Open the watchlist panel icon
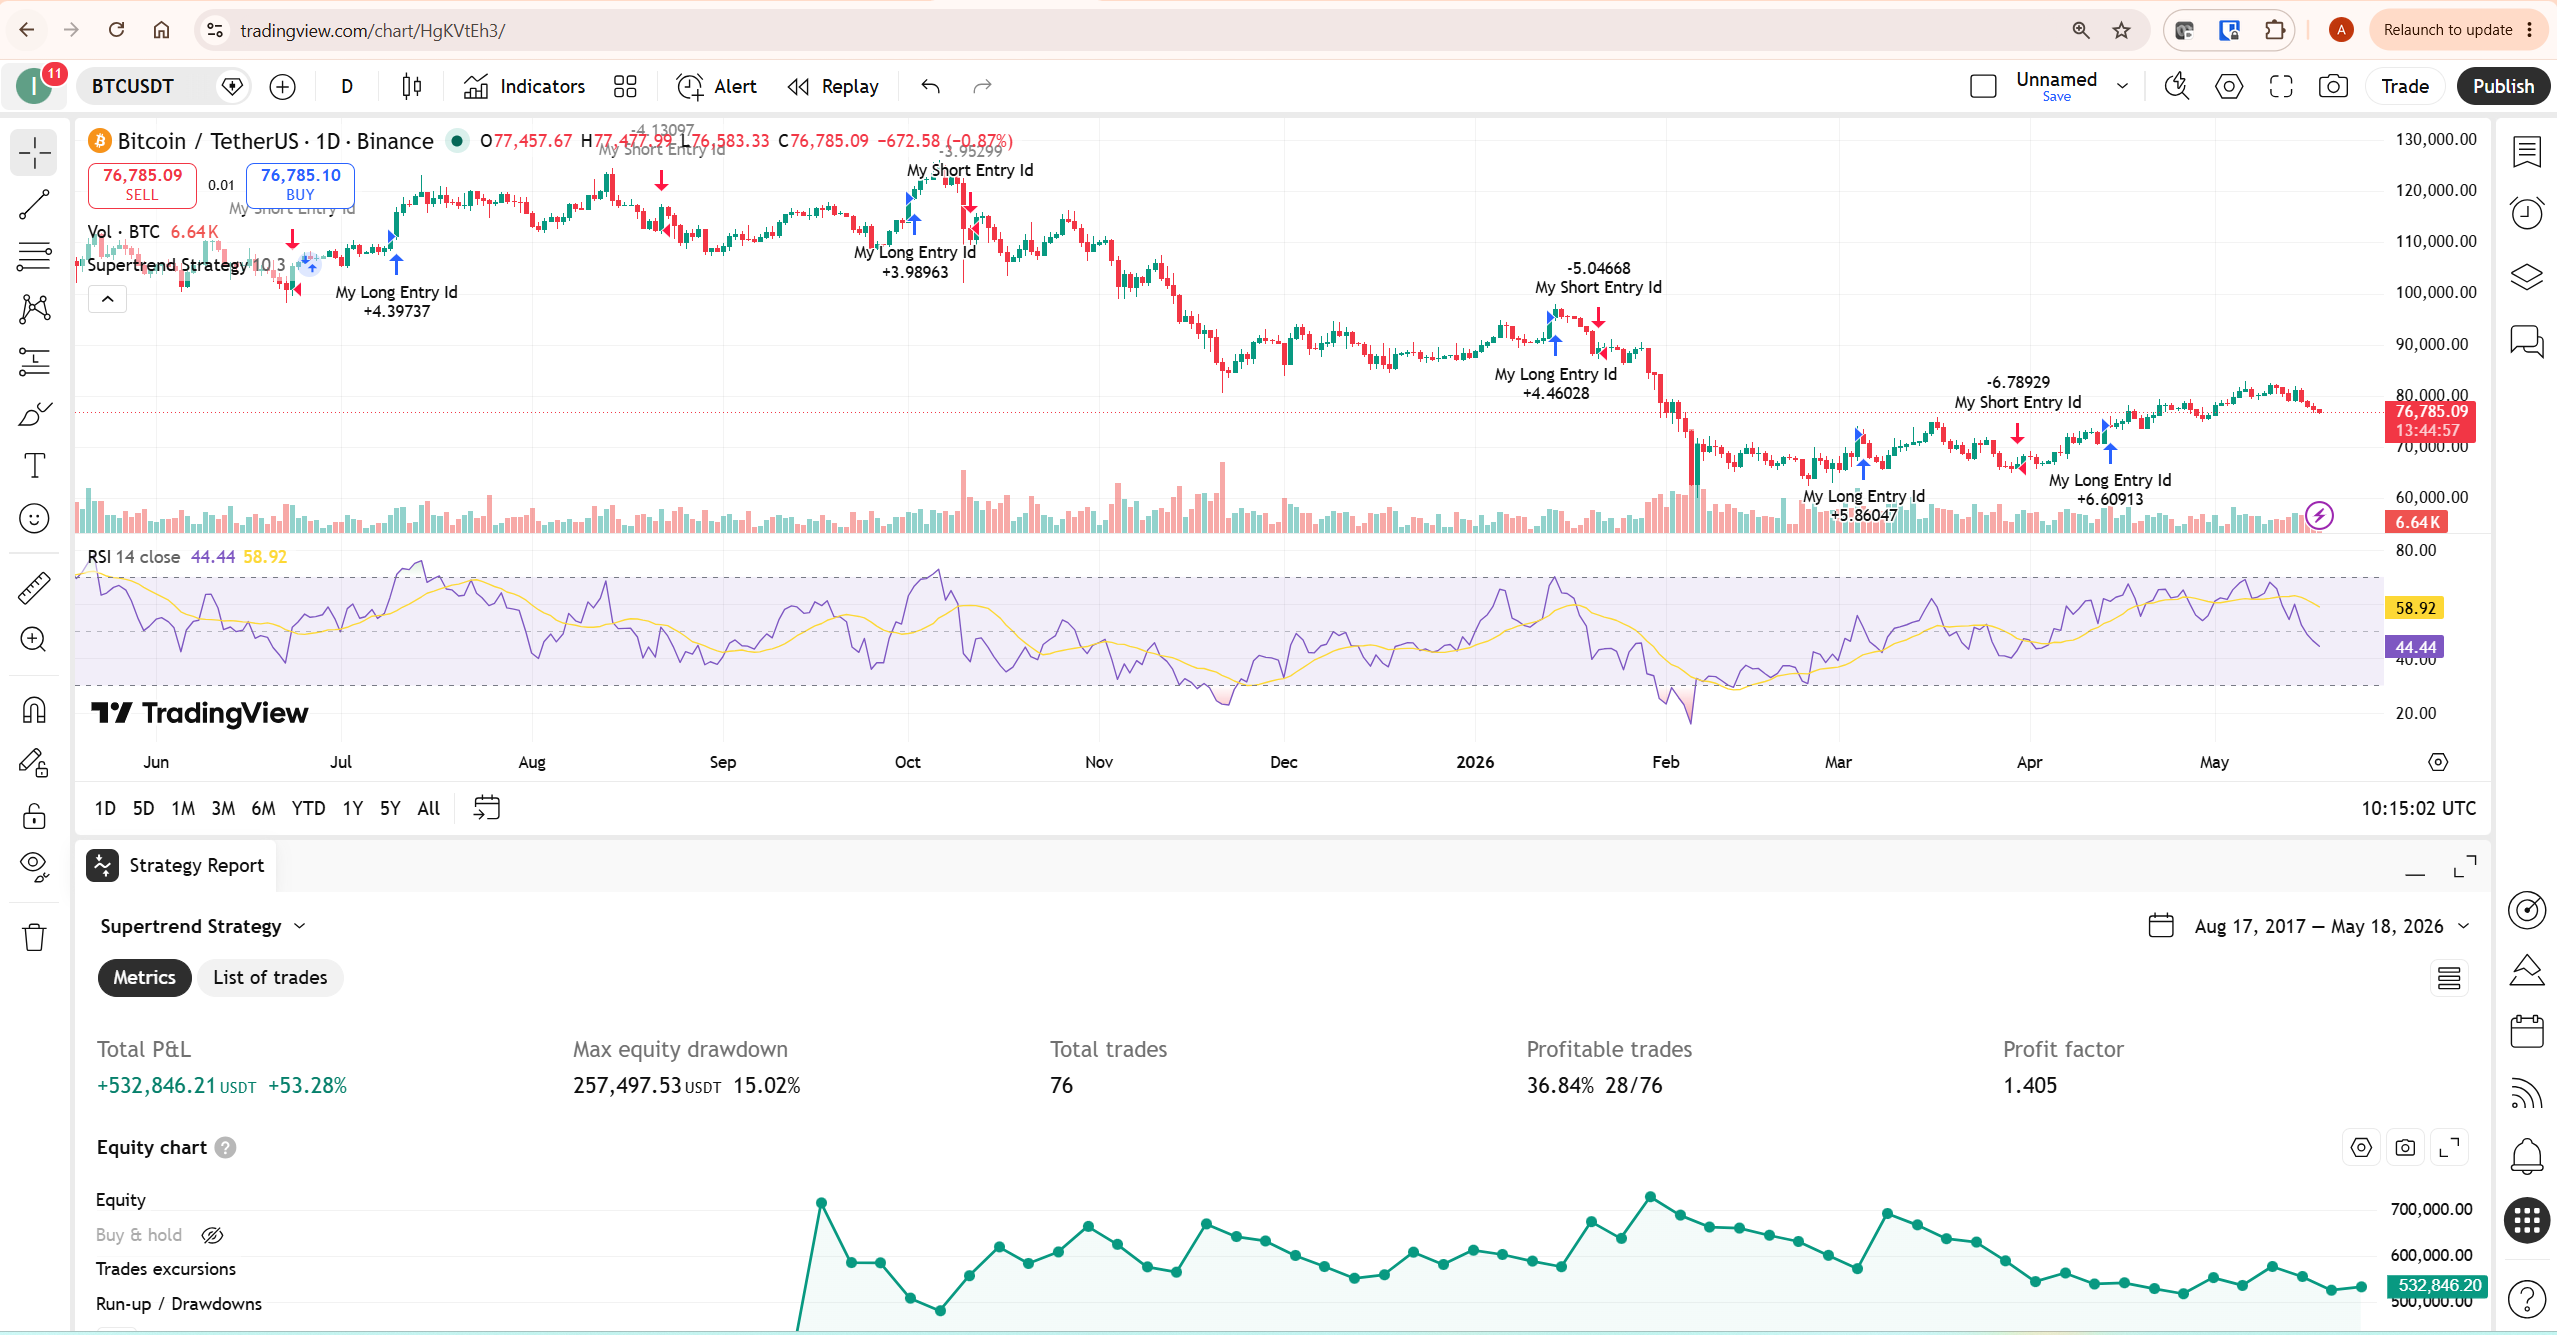This screenshot has height=1335, width=2557. click(x=2527, y=152)
